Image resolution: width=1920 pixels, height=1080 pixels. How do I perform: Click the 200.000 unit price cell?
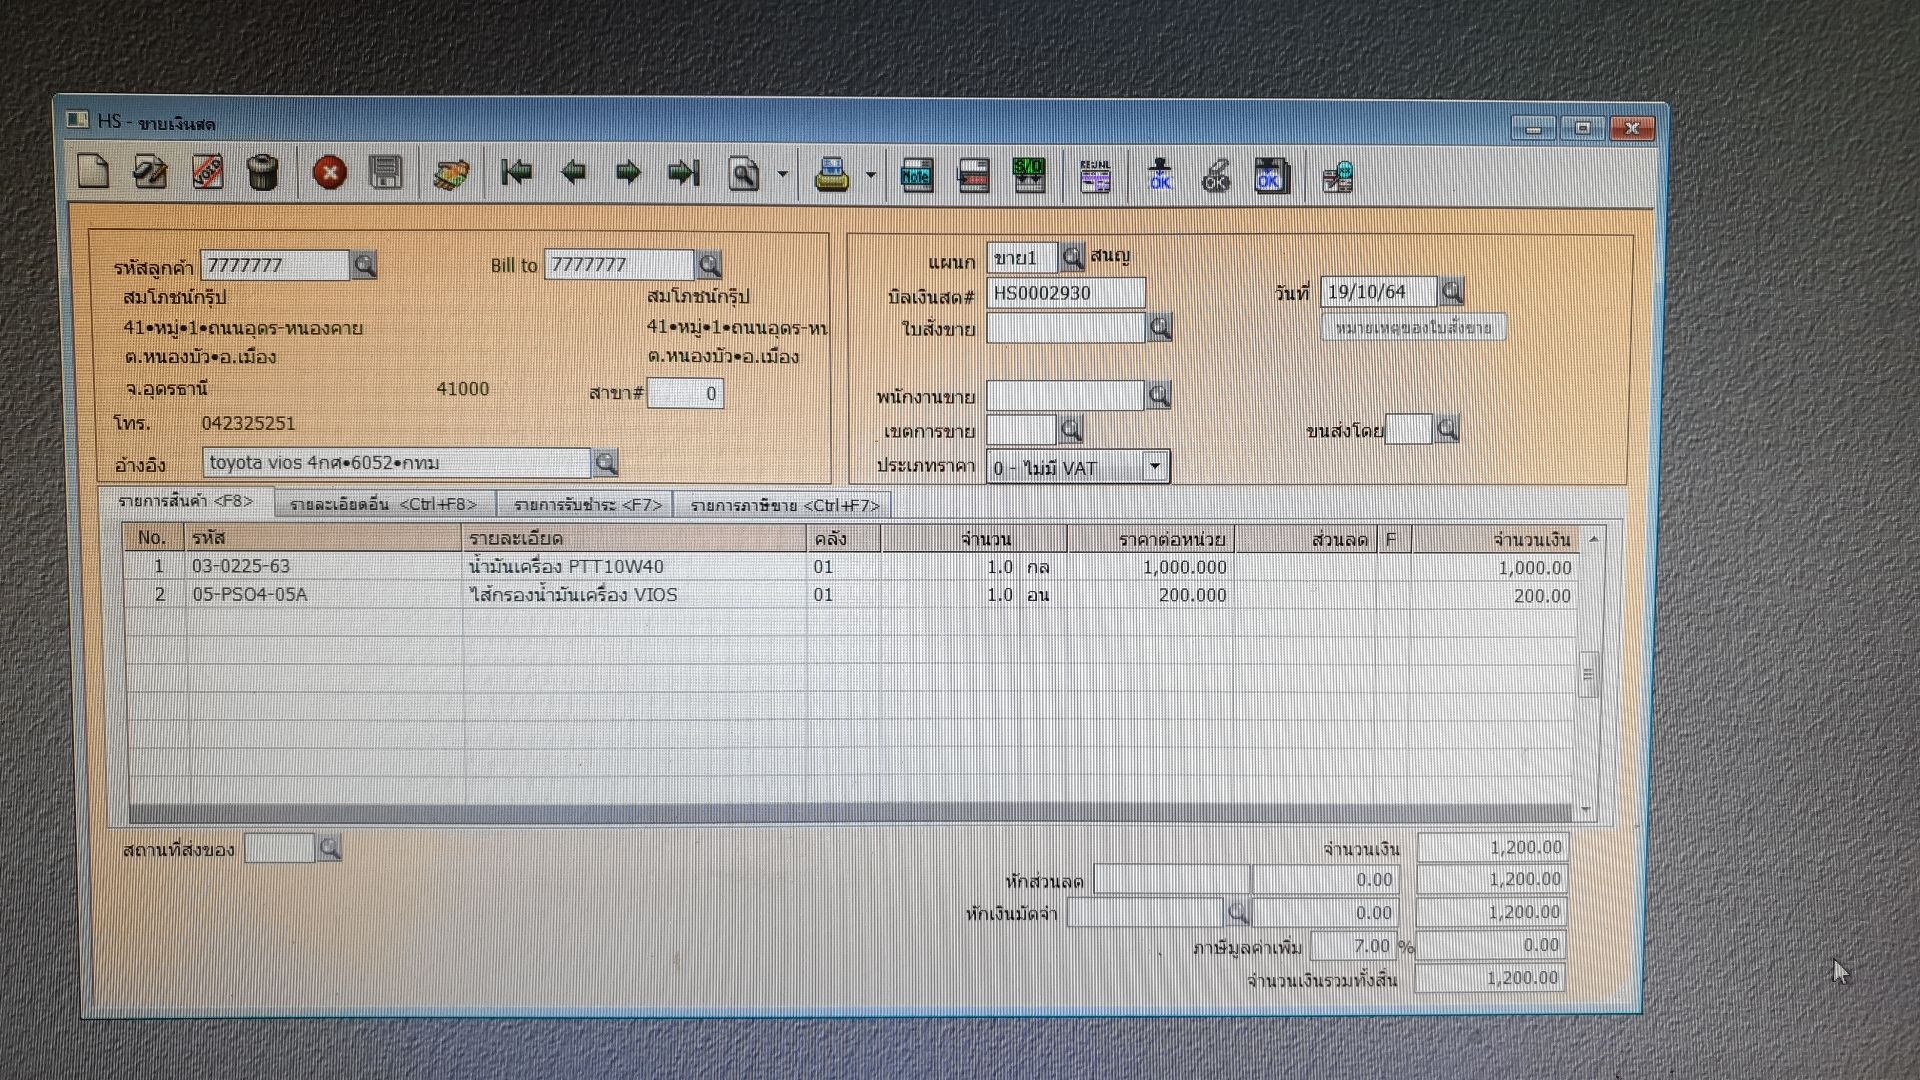coord(1150,595)
